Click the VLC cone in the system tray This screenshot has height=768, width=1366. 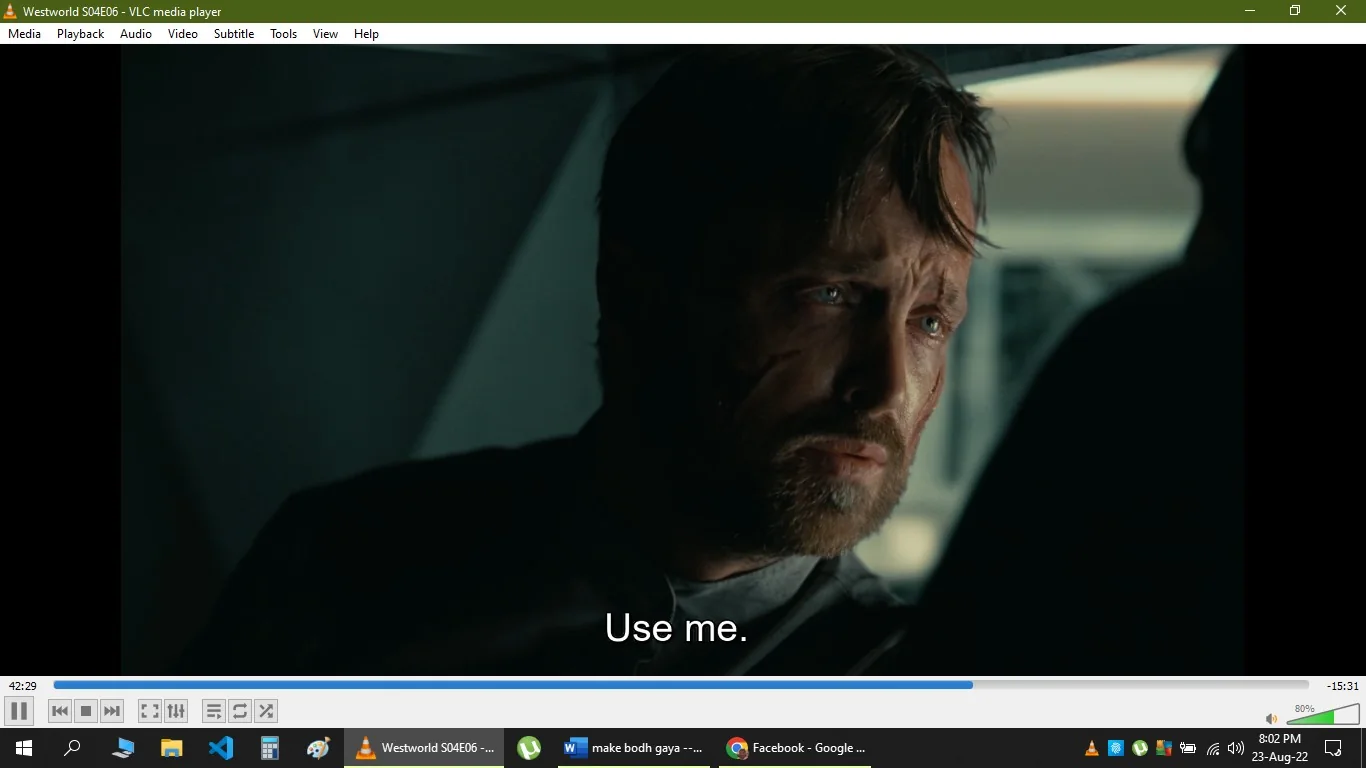pyautogui.click(x=1092, y=748)
